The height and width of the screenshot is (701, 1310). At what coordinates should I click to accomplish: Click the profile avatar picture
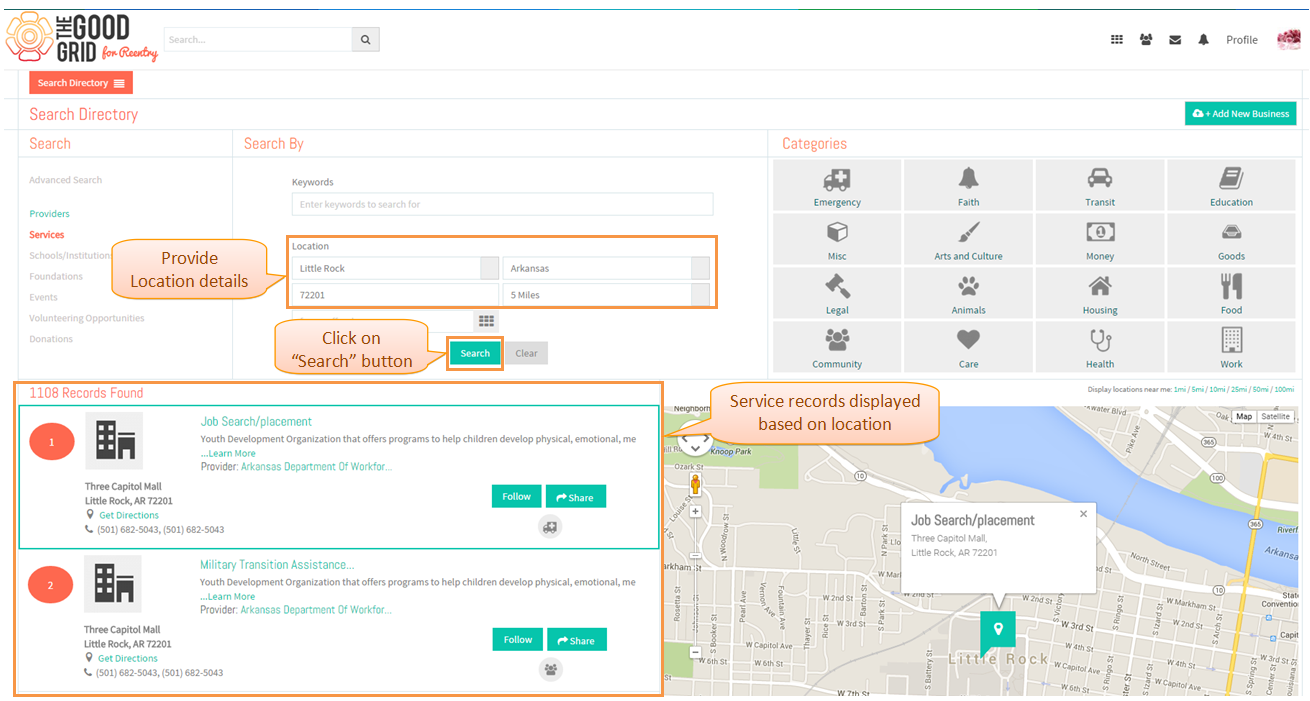[x=1288, y=40]
